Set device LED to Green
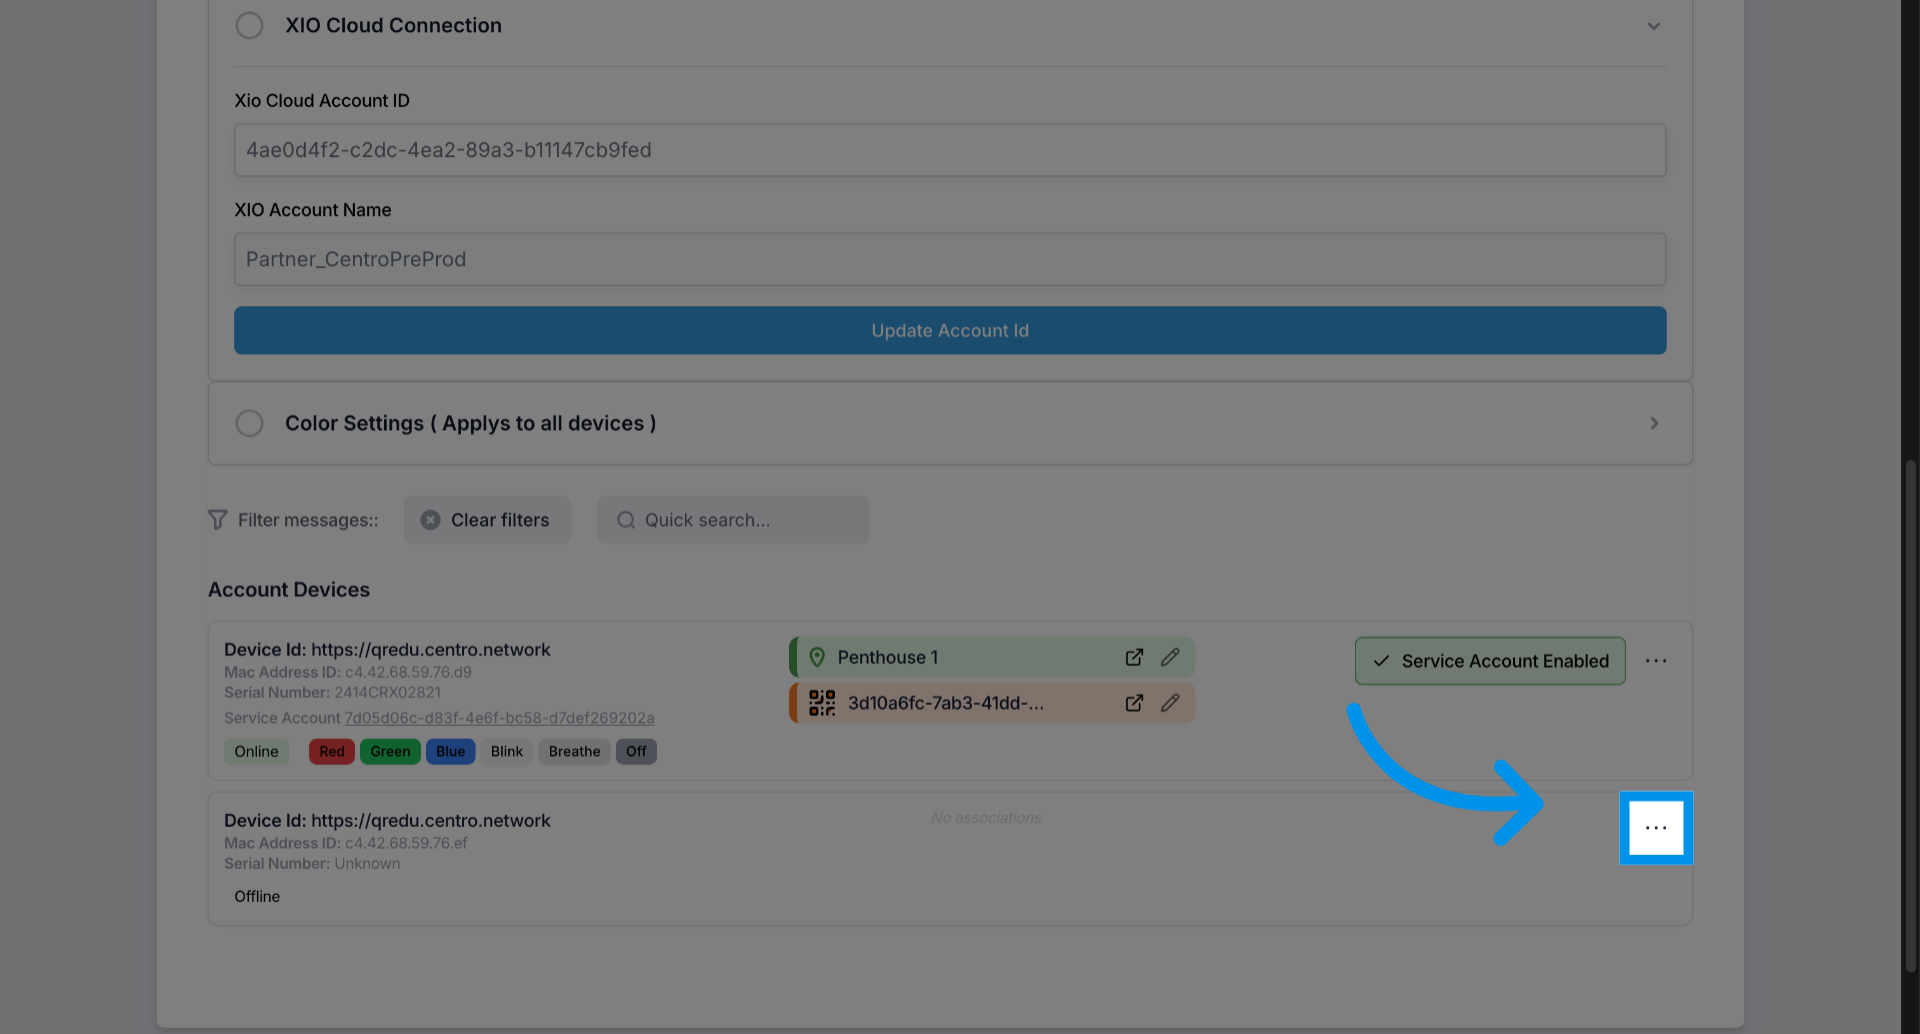 click(390, 752)
